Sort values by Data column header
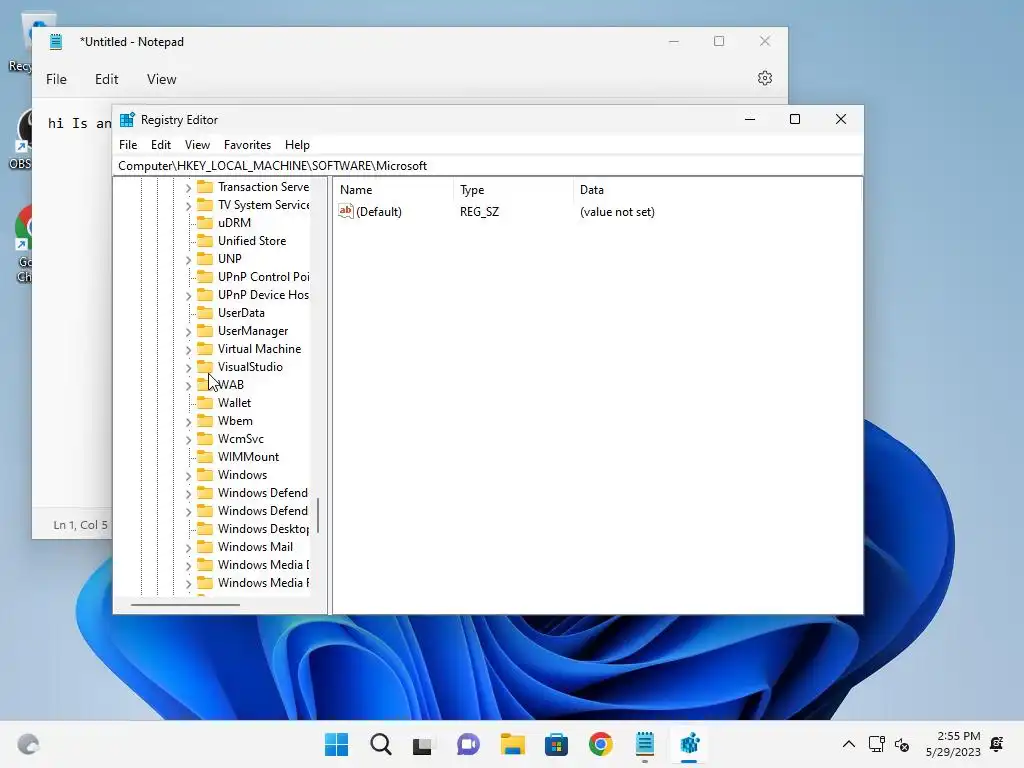The image size is (1024, 768). click(716, 190)
